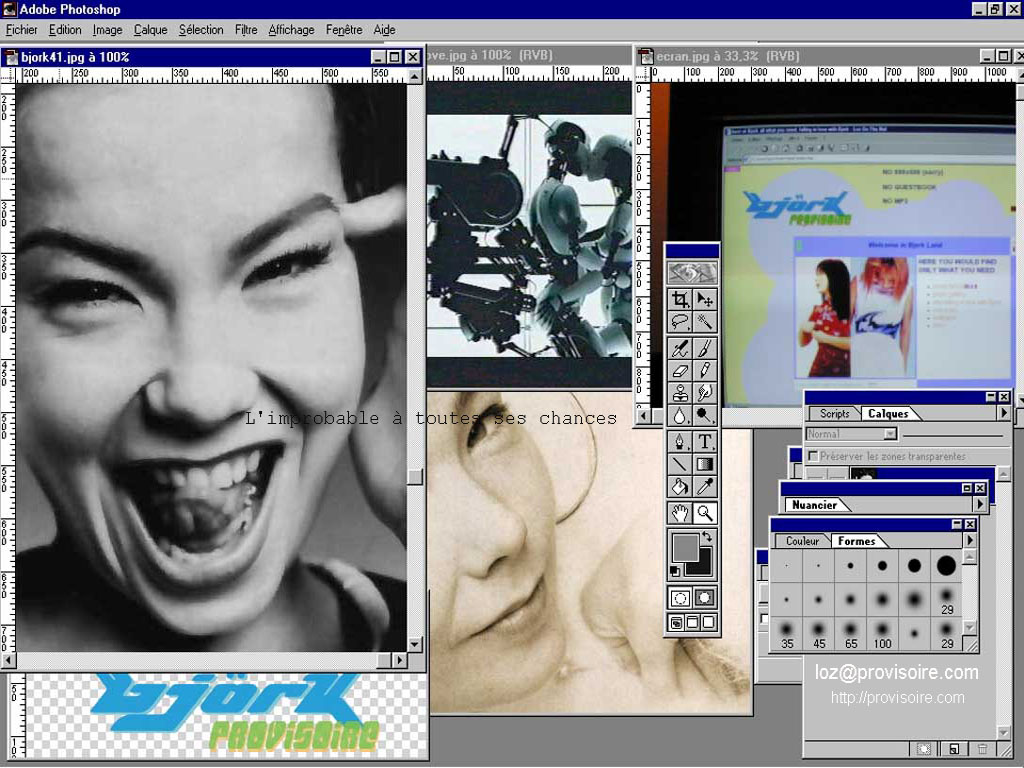
Task: Select the Eyedropper tool
Action: point(705,487)
